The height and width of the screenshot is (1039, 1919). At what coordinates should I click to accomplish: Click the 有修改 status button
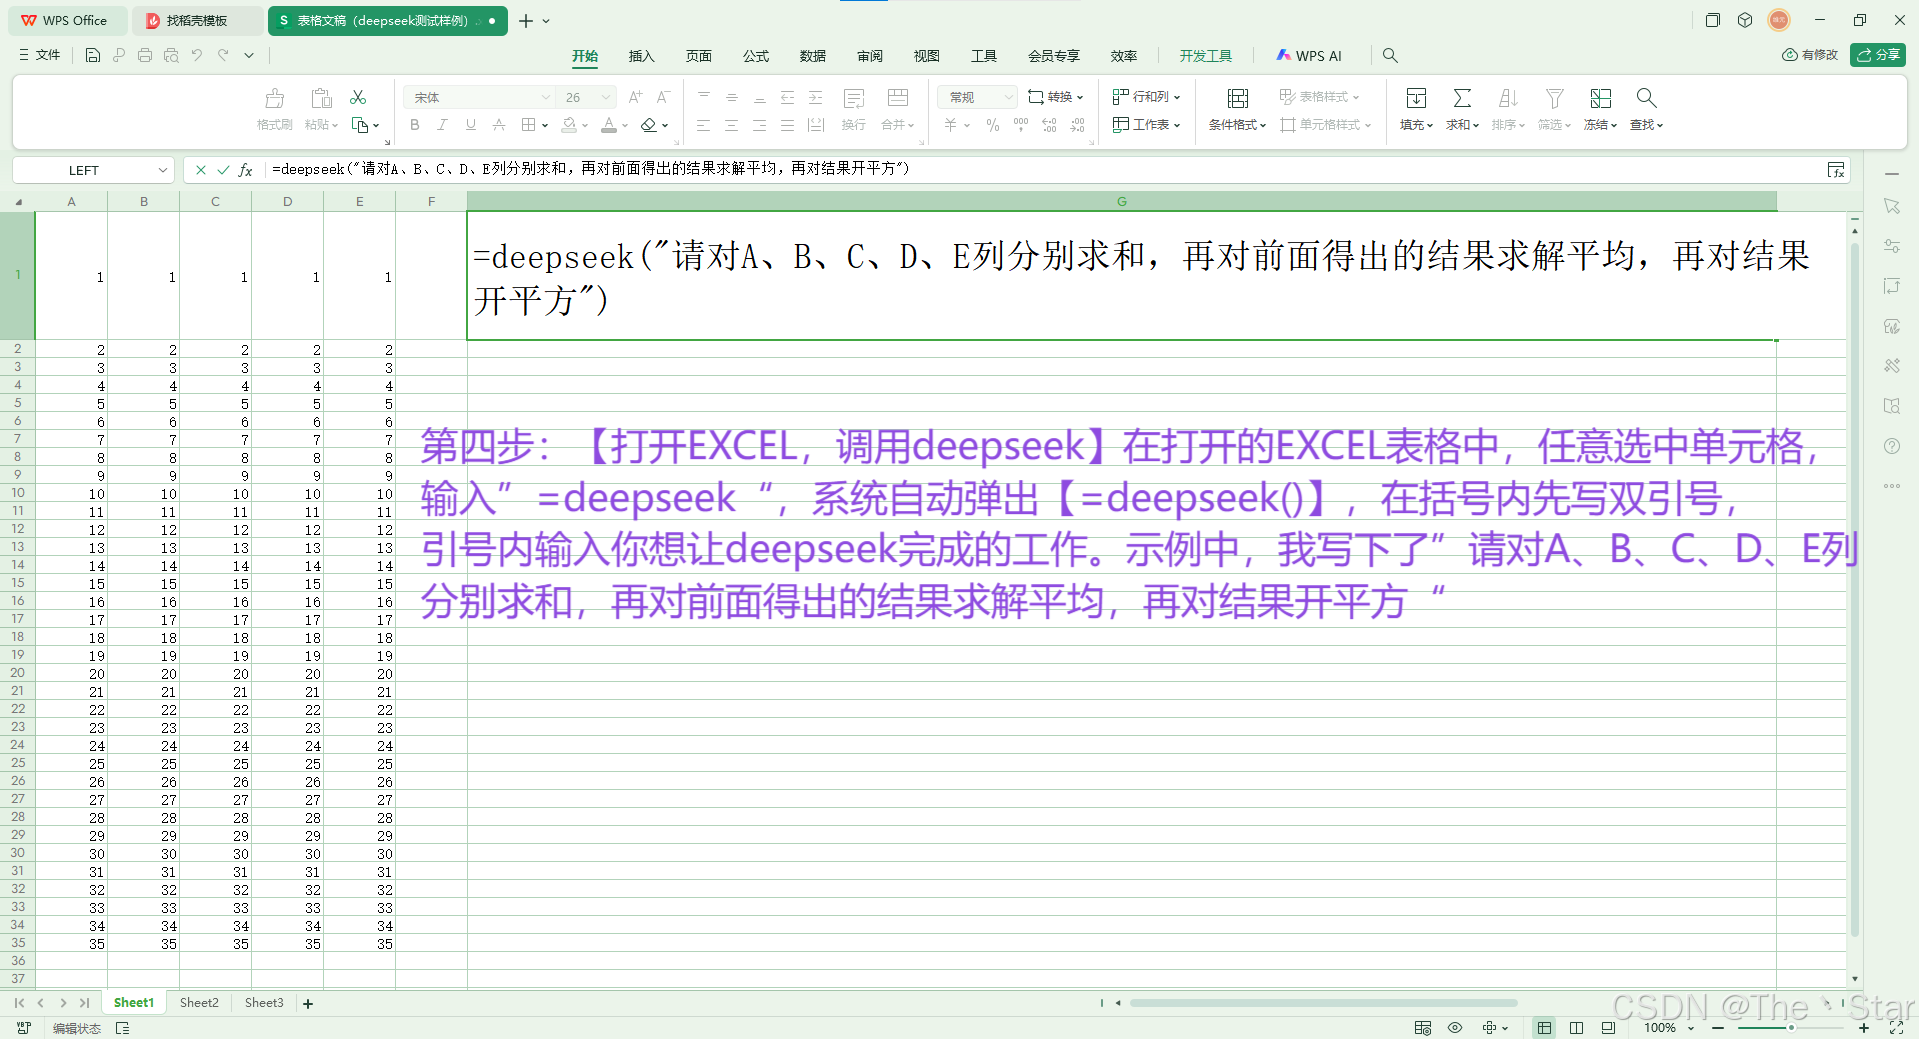1810,55
